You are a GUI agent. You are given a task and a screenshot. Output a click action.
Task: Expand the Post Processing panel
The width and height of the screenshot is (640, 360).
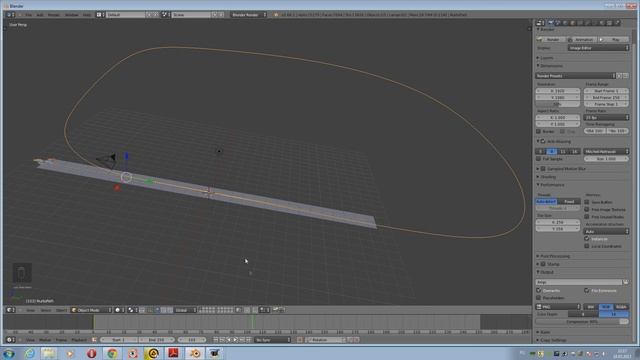[x=554, y=256]
